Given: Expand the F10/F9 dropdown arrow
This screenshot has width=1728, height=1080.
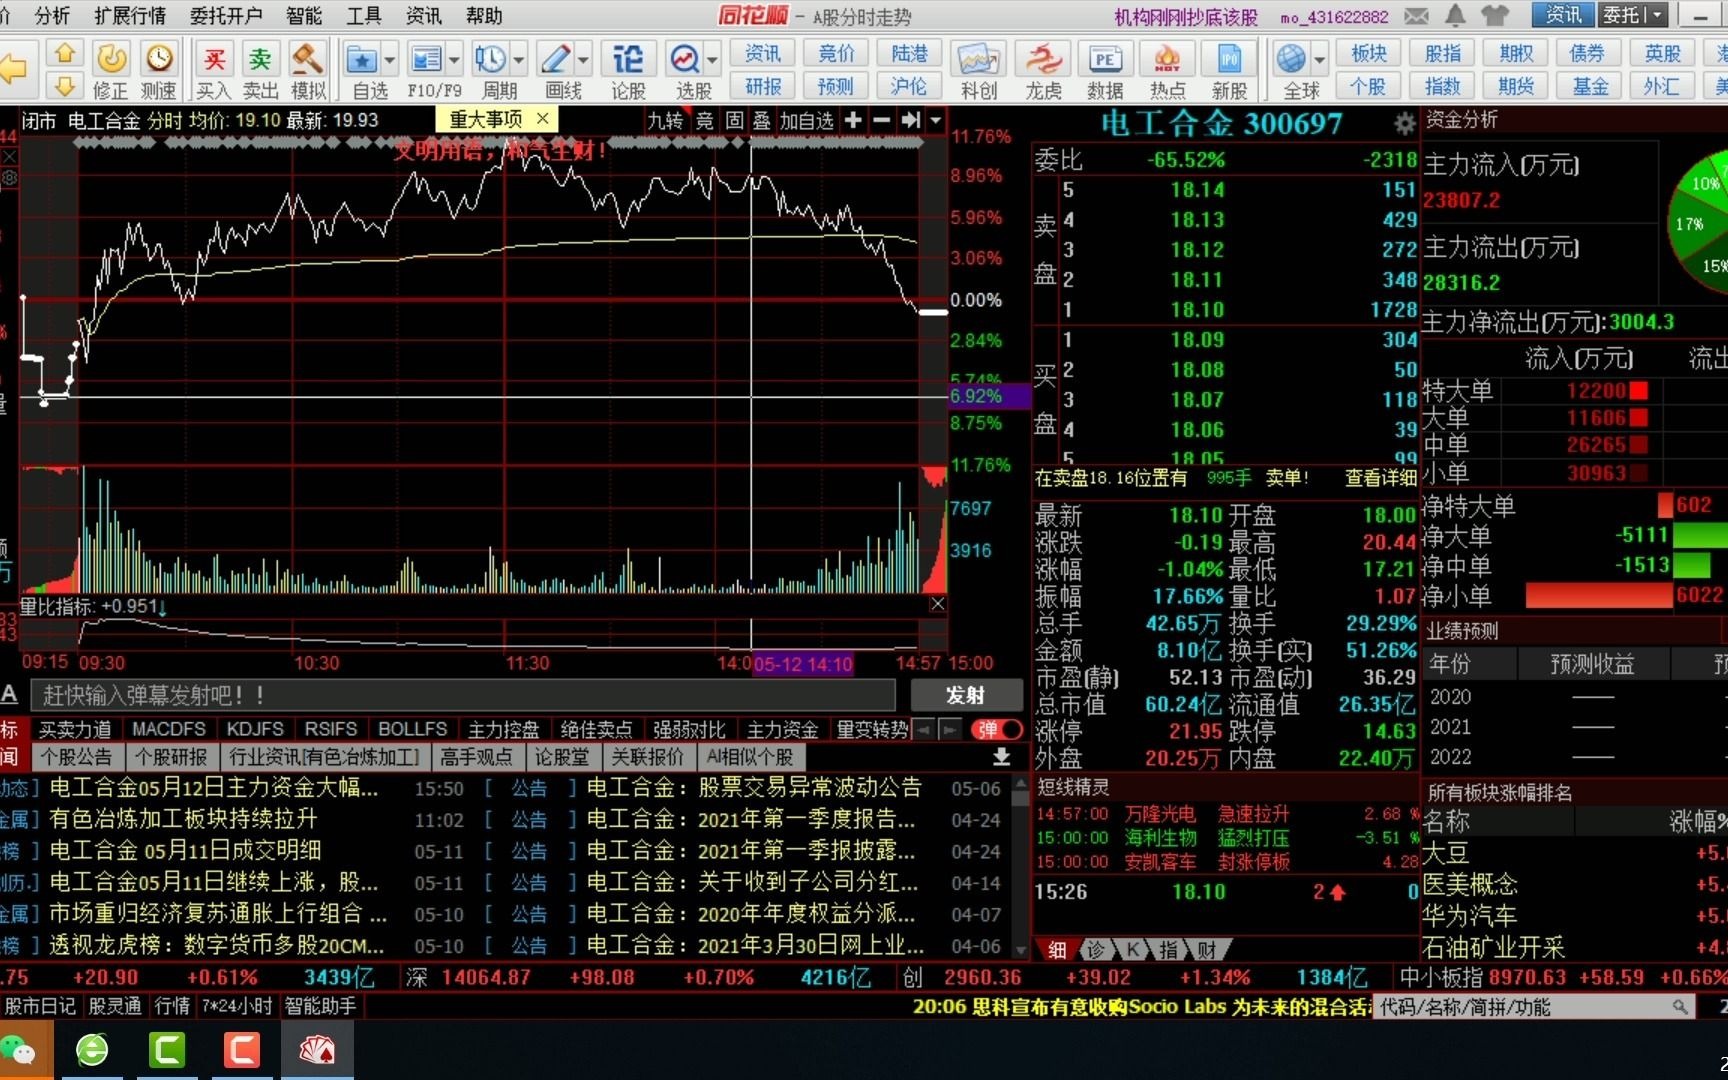Looking at the screenshot, I should tap(454, 60).
